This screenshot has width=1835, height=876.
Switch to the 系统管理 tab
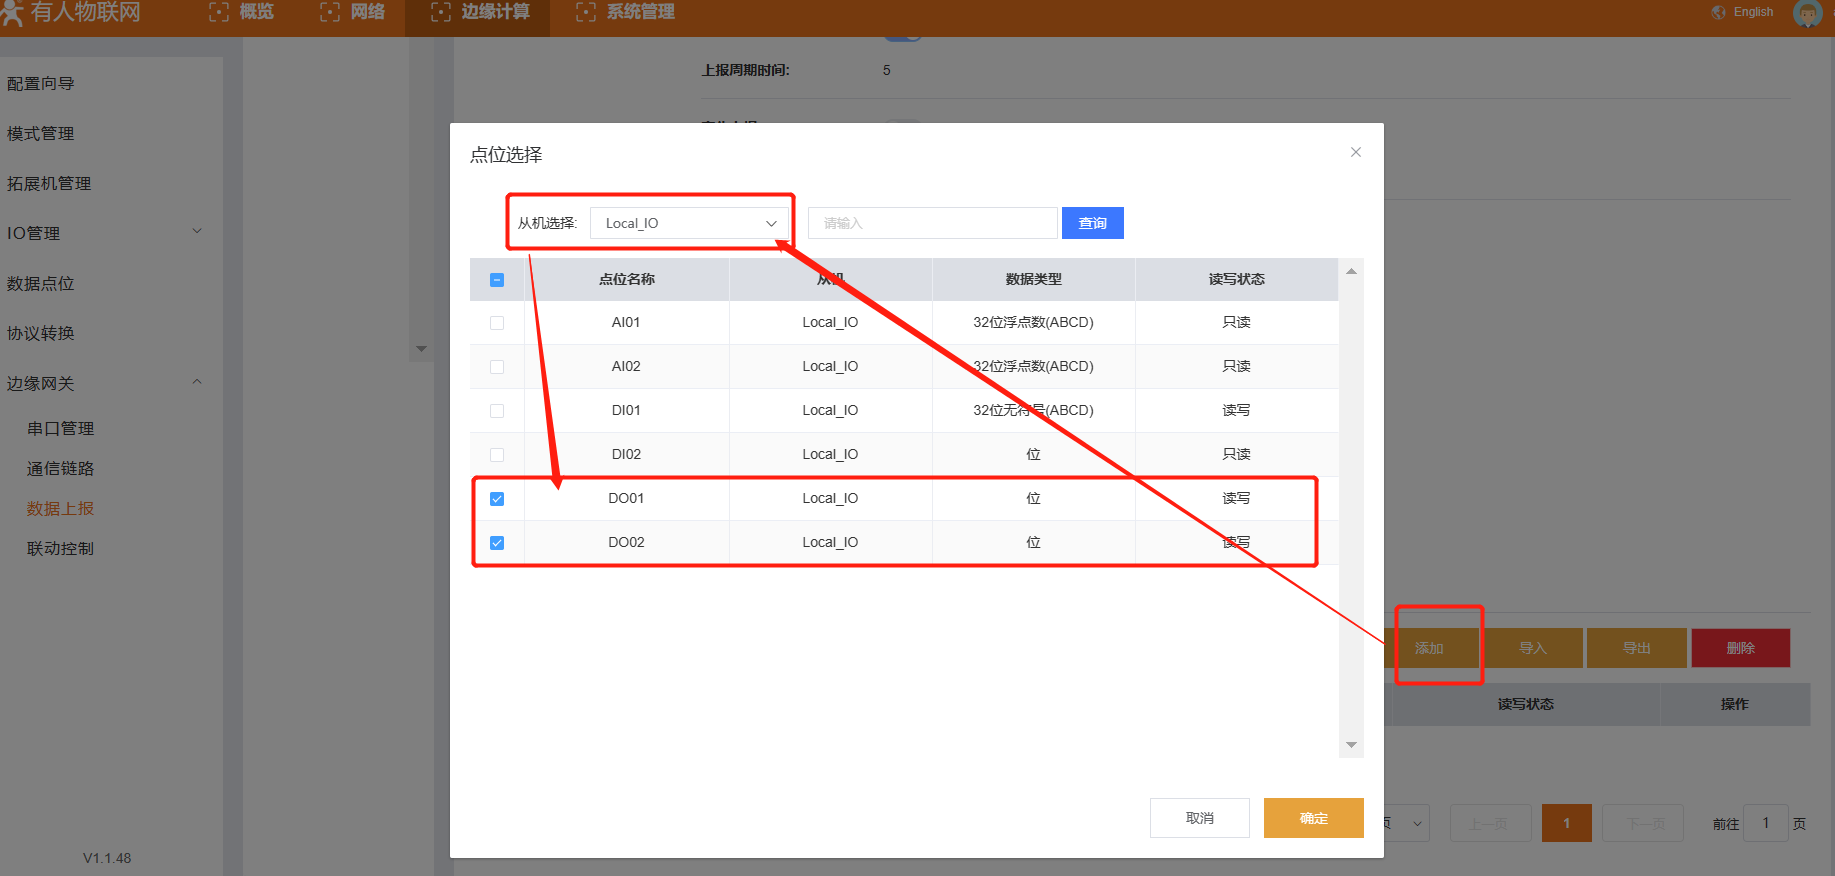[x=626, y=12]
